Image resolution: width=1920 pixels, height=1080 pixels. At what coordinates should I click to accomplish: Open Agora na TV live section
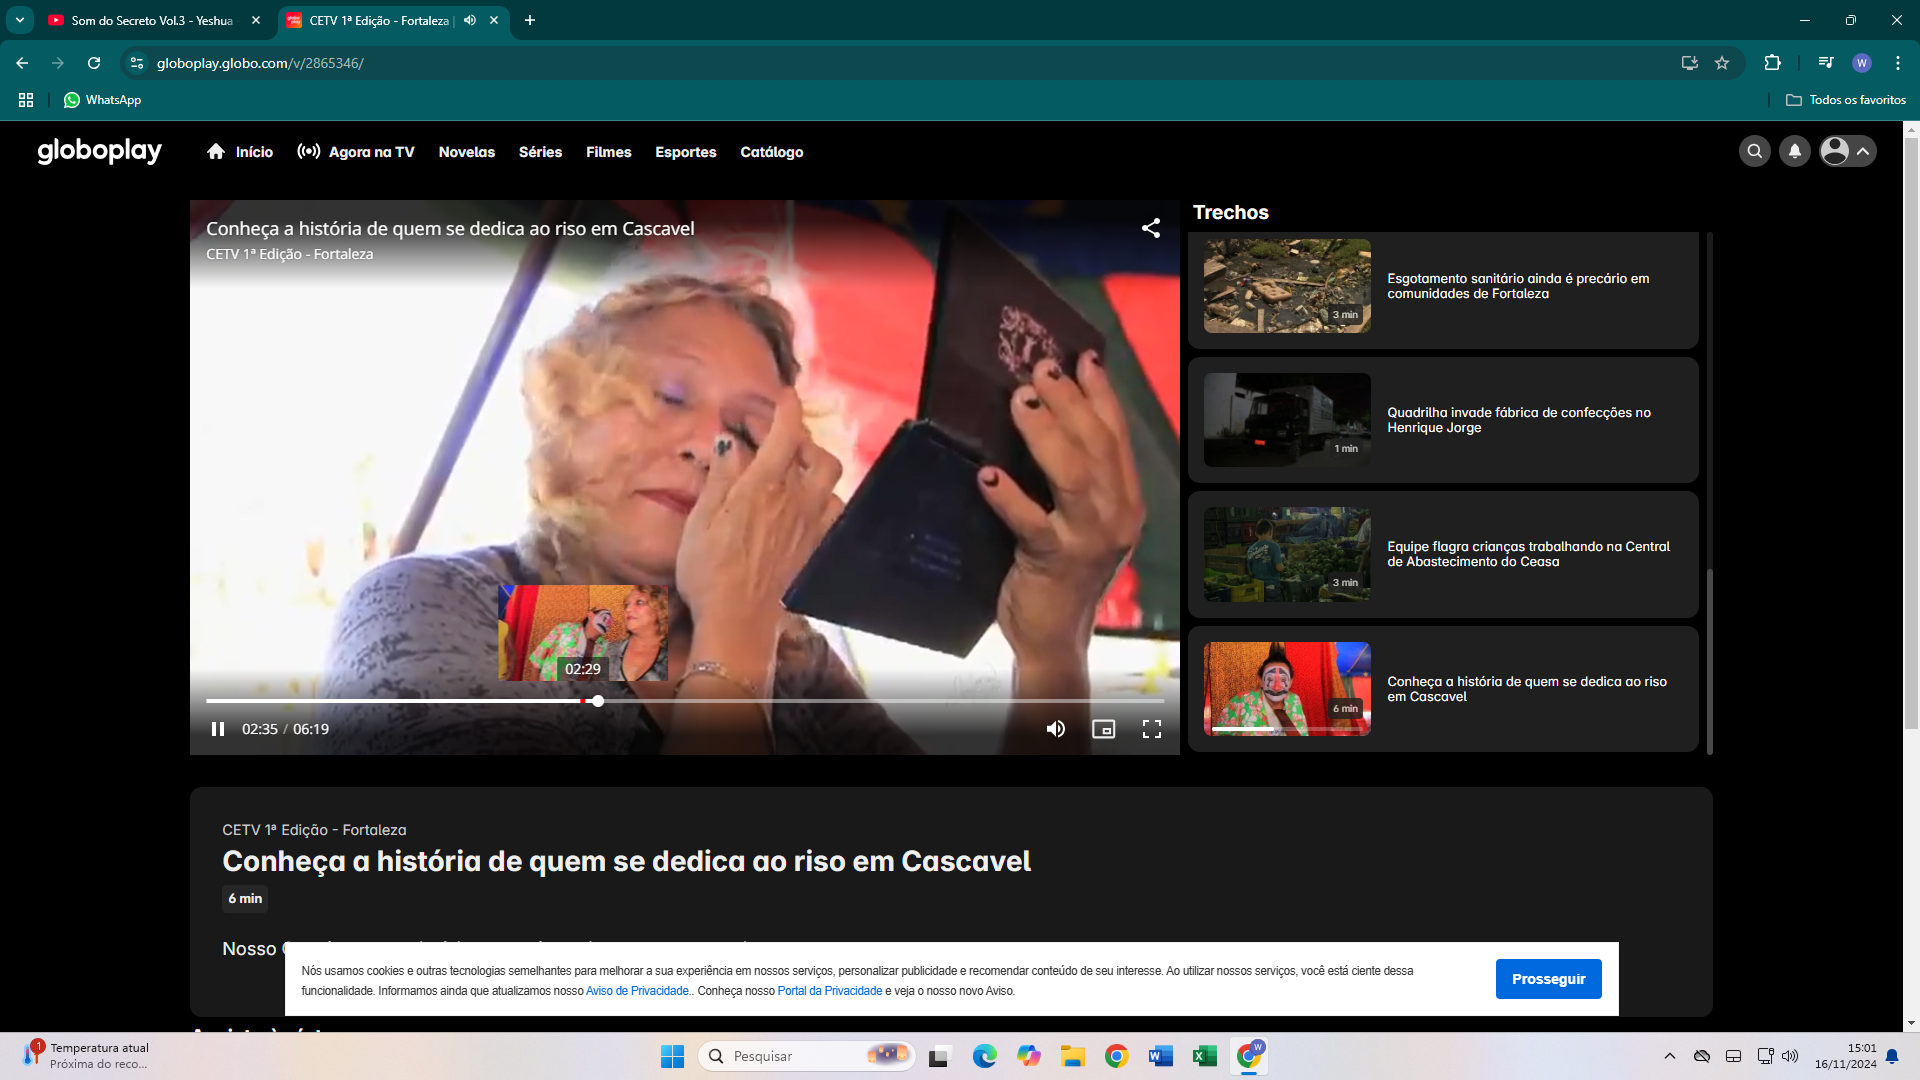(356, 152)
